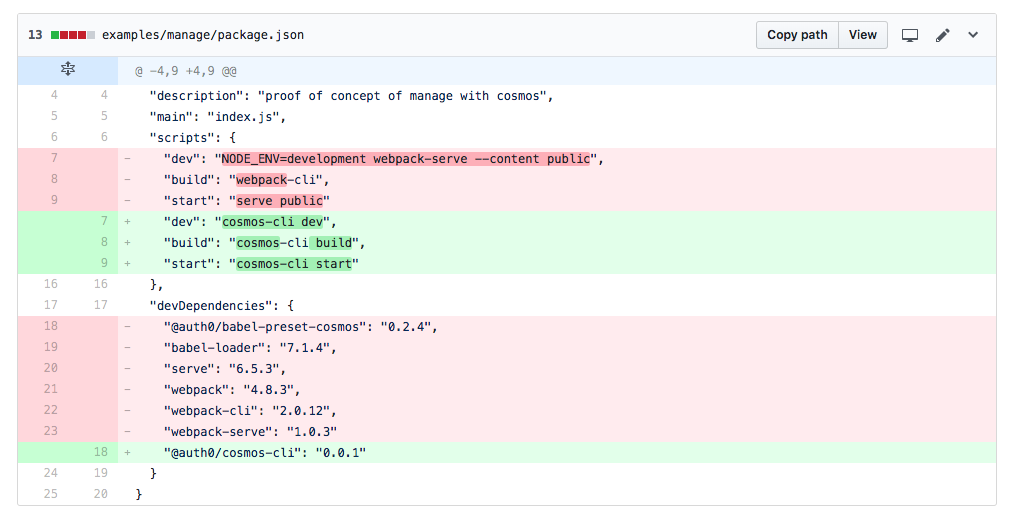Click old line number 16
The image size is (1014, 518).
coord(50,284)
